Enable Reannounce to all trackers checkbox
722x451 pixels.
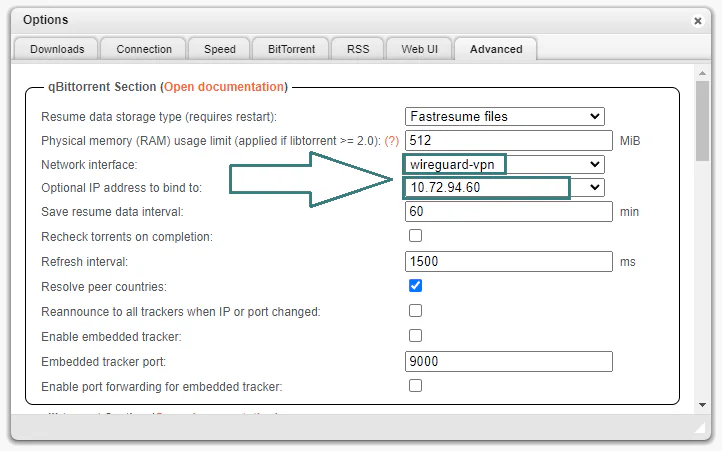coord(415,310)
